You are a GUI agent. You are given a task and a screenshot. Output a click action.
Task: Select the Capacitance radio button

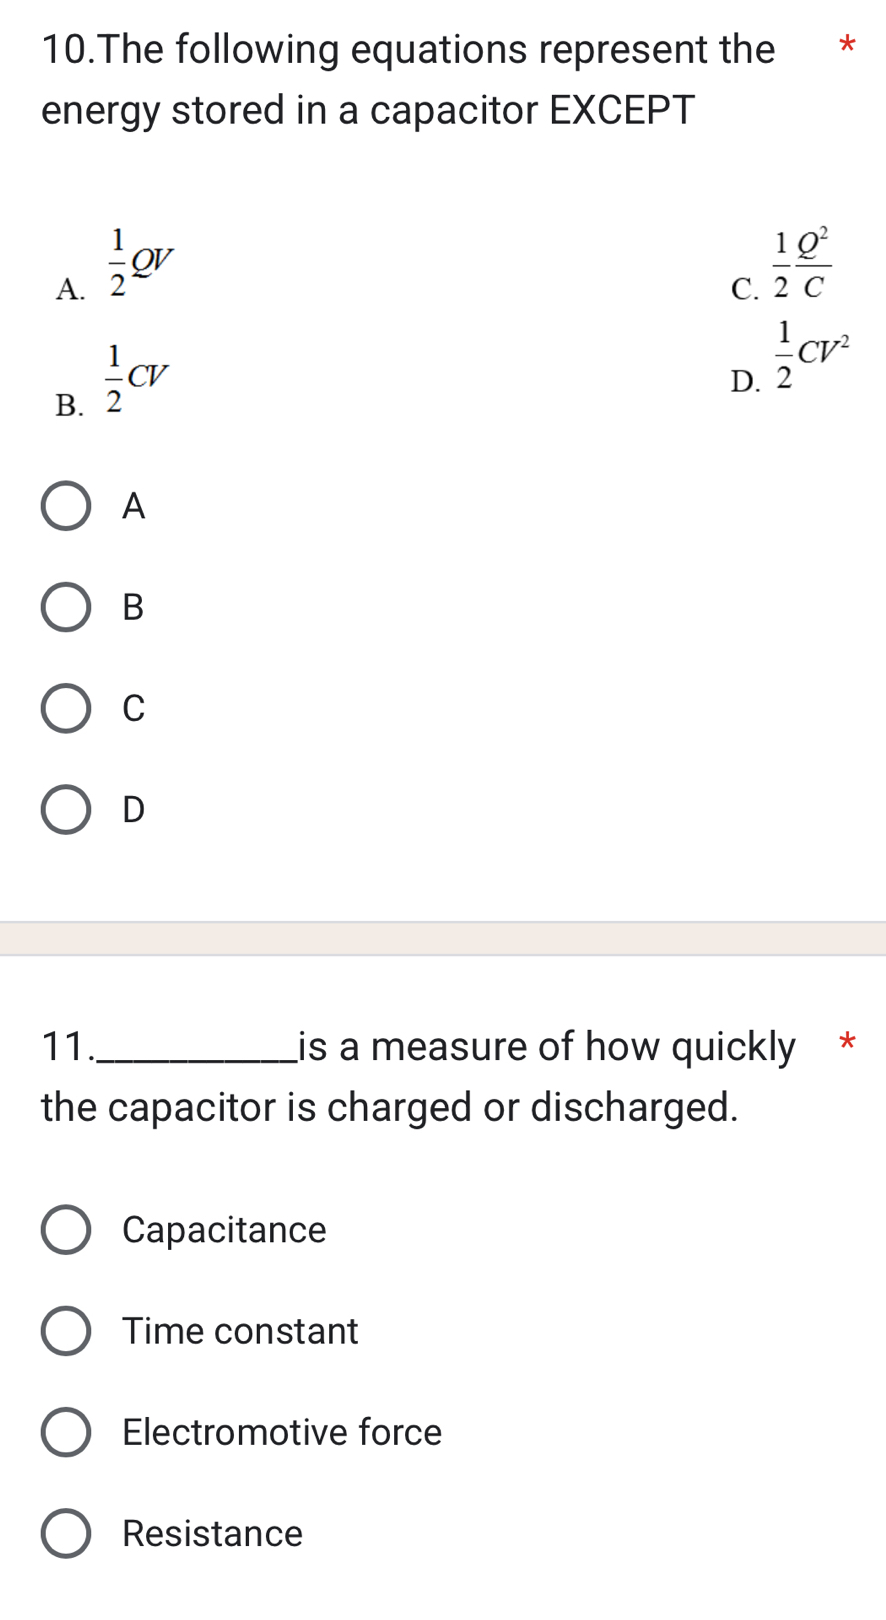[66, 1230]
